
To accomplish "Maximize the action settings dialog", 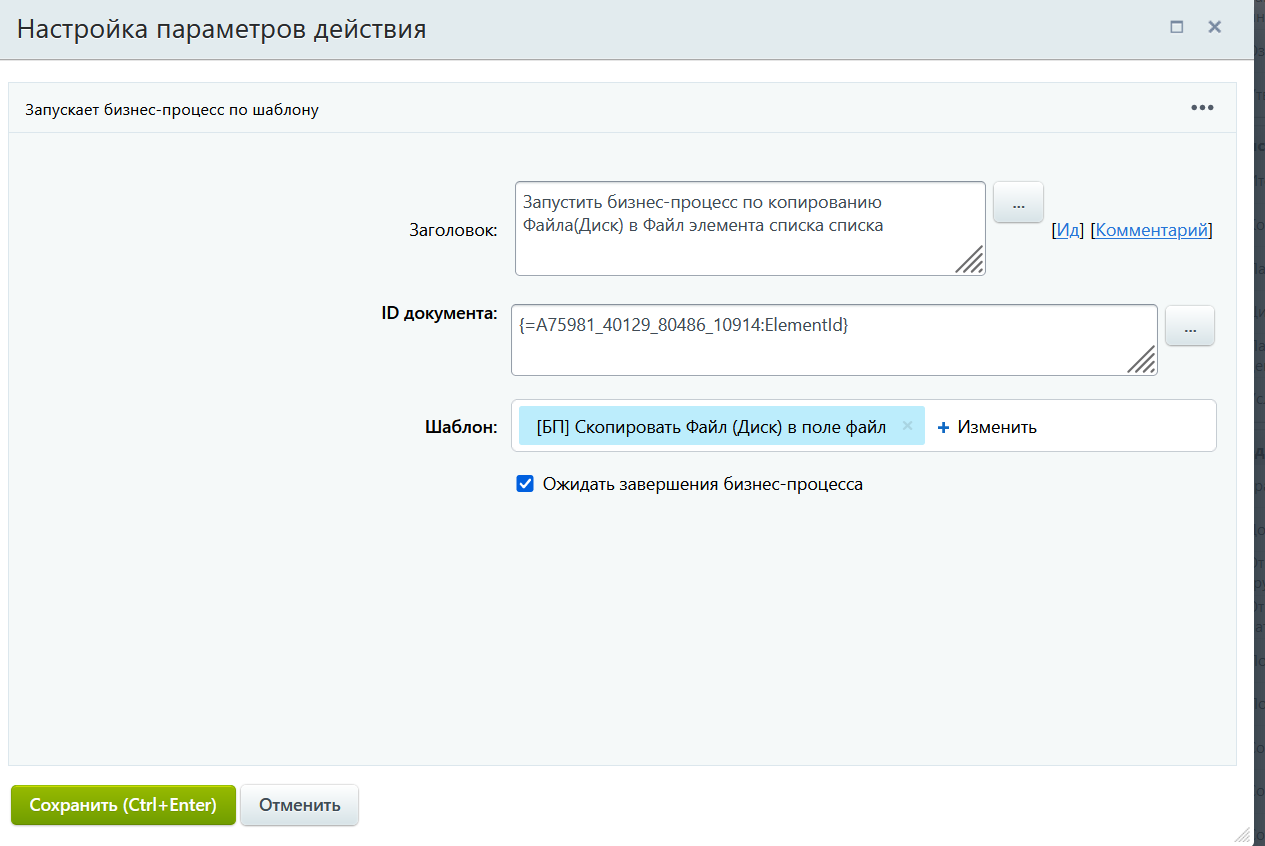I will [1177, 28].
